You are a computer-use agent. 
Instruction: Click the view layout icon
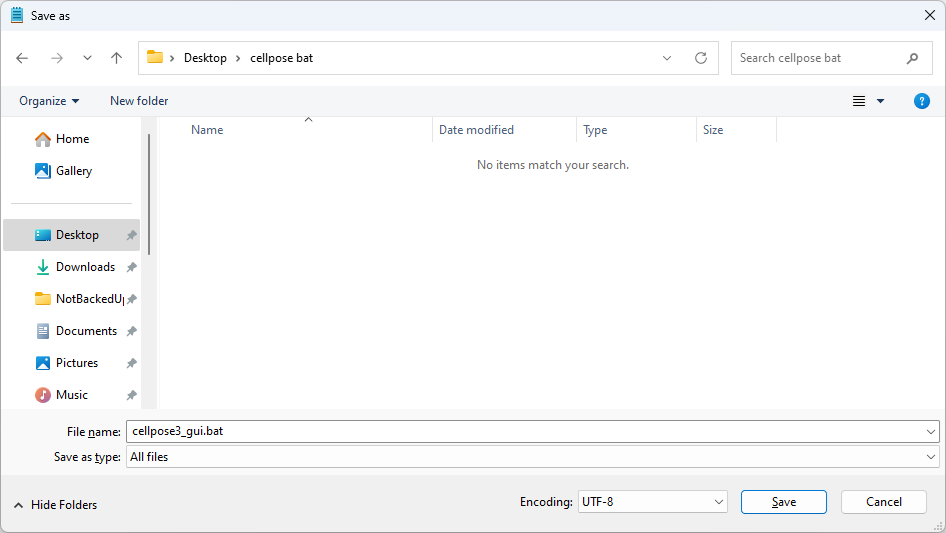pos(859,101)
